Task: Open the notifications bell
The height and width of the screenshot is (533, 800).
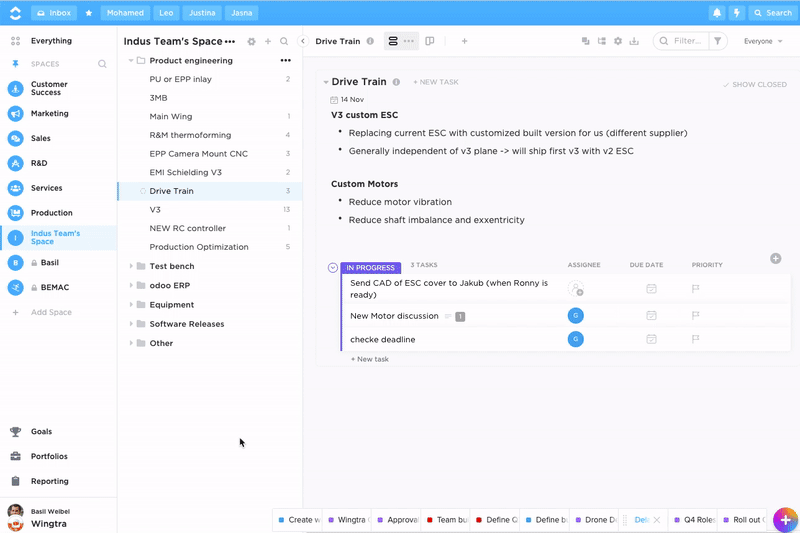Action: point(717,13)
